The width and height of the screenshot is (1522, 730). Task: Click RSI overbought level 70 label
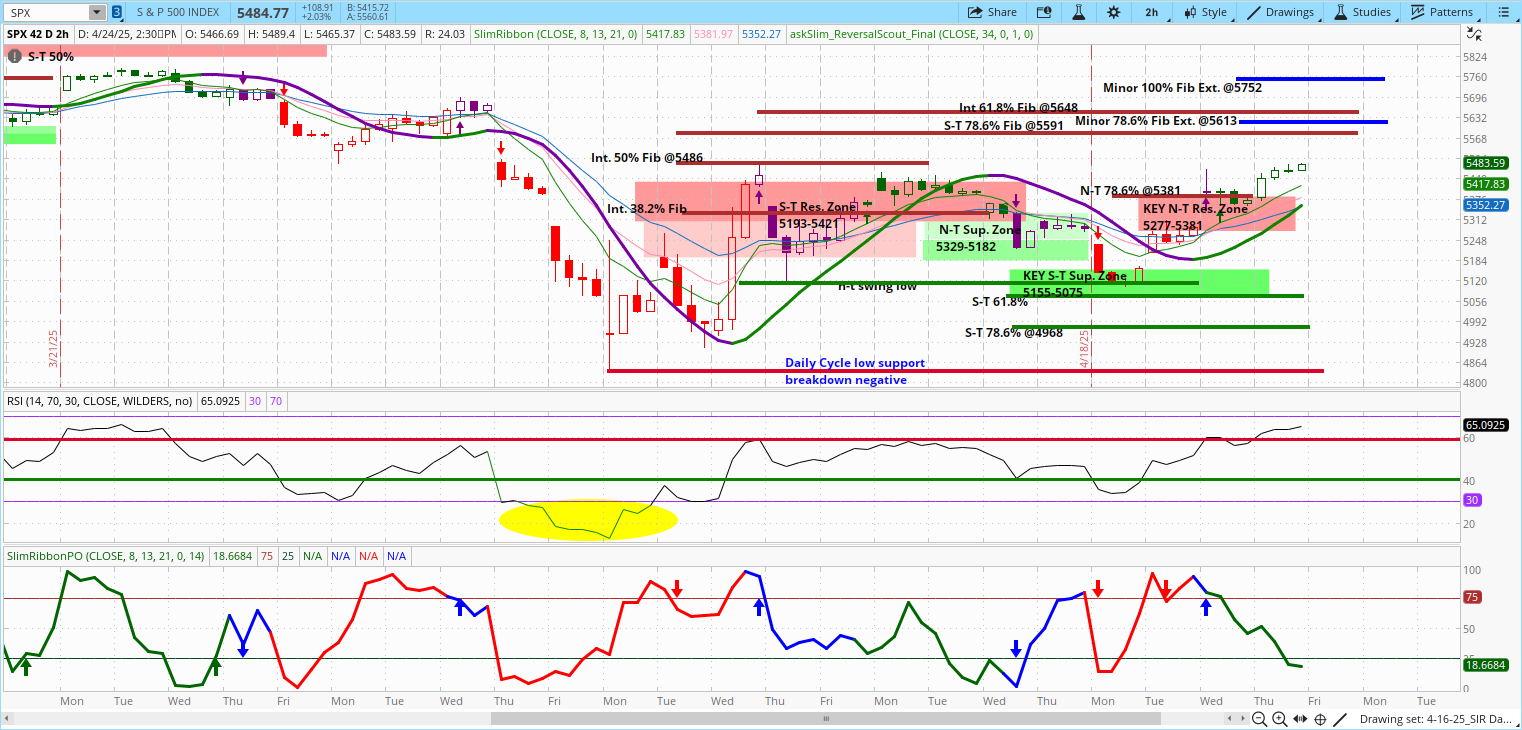pyautogui.click(x=274, y=400)
